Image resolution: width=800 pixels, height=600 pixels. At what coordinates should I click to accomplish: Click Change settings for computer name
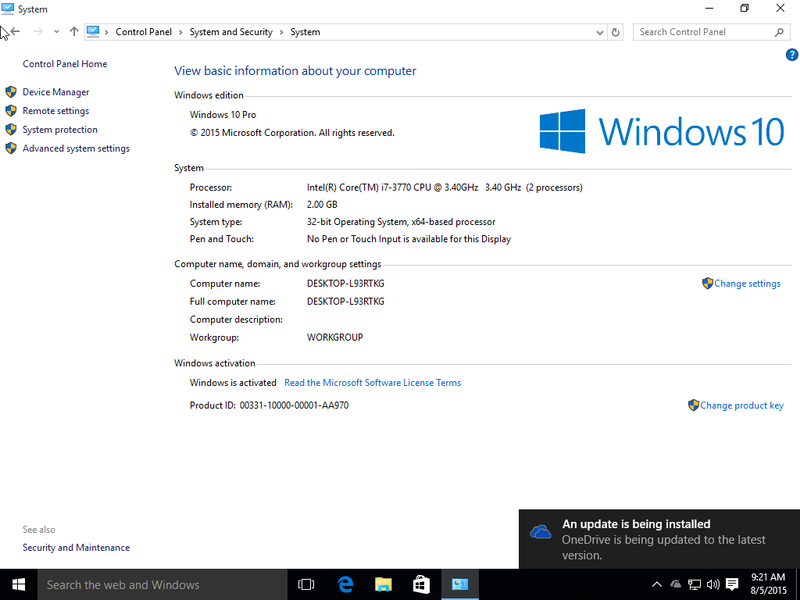(x=747, y=284)
